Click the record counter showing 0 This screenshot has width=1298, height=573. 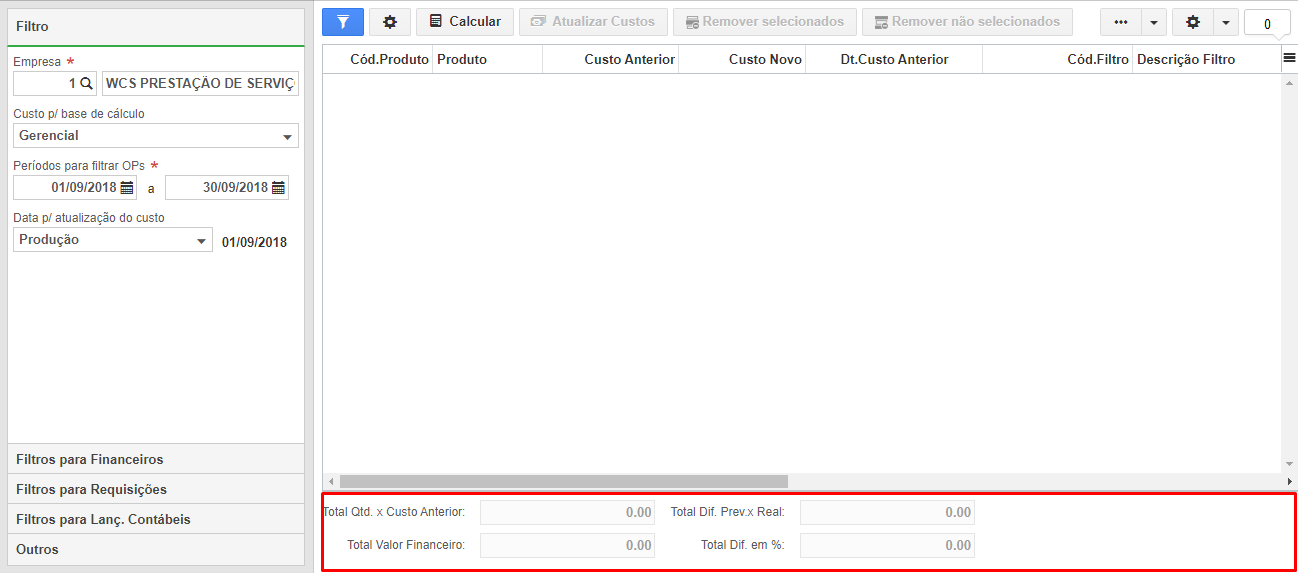[1267, 24]
